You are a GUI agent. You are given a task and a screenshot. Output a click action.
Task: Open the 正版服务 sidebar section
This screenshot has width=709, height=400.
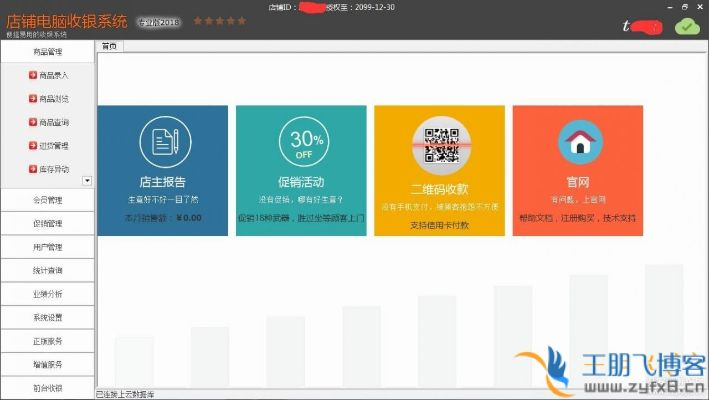pyautogui.click(x=47, y=341)
